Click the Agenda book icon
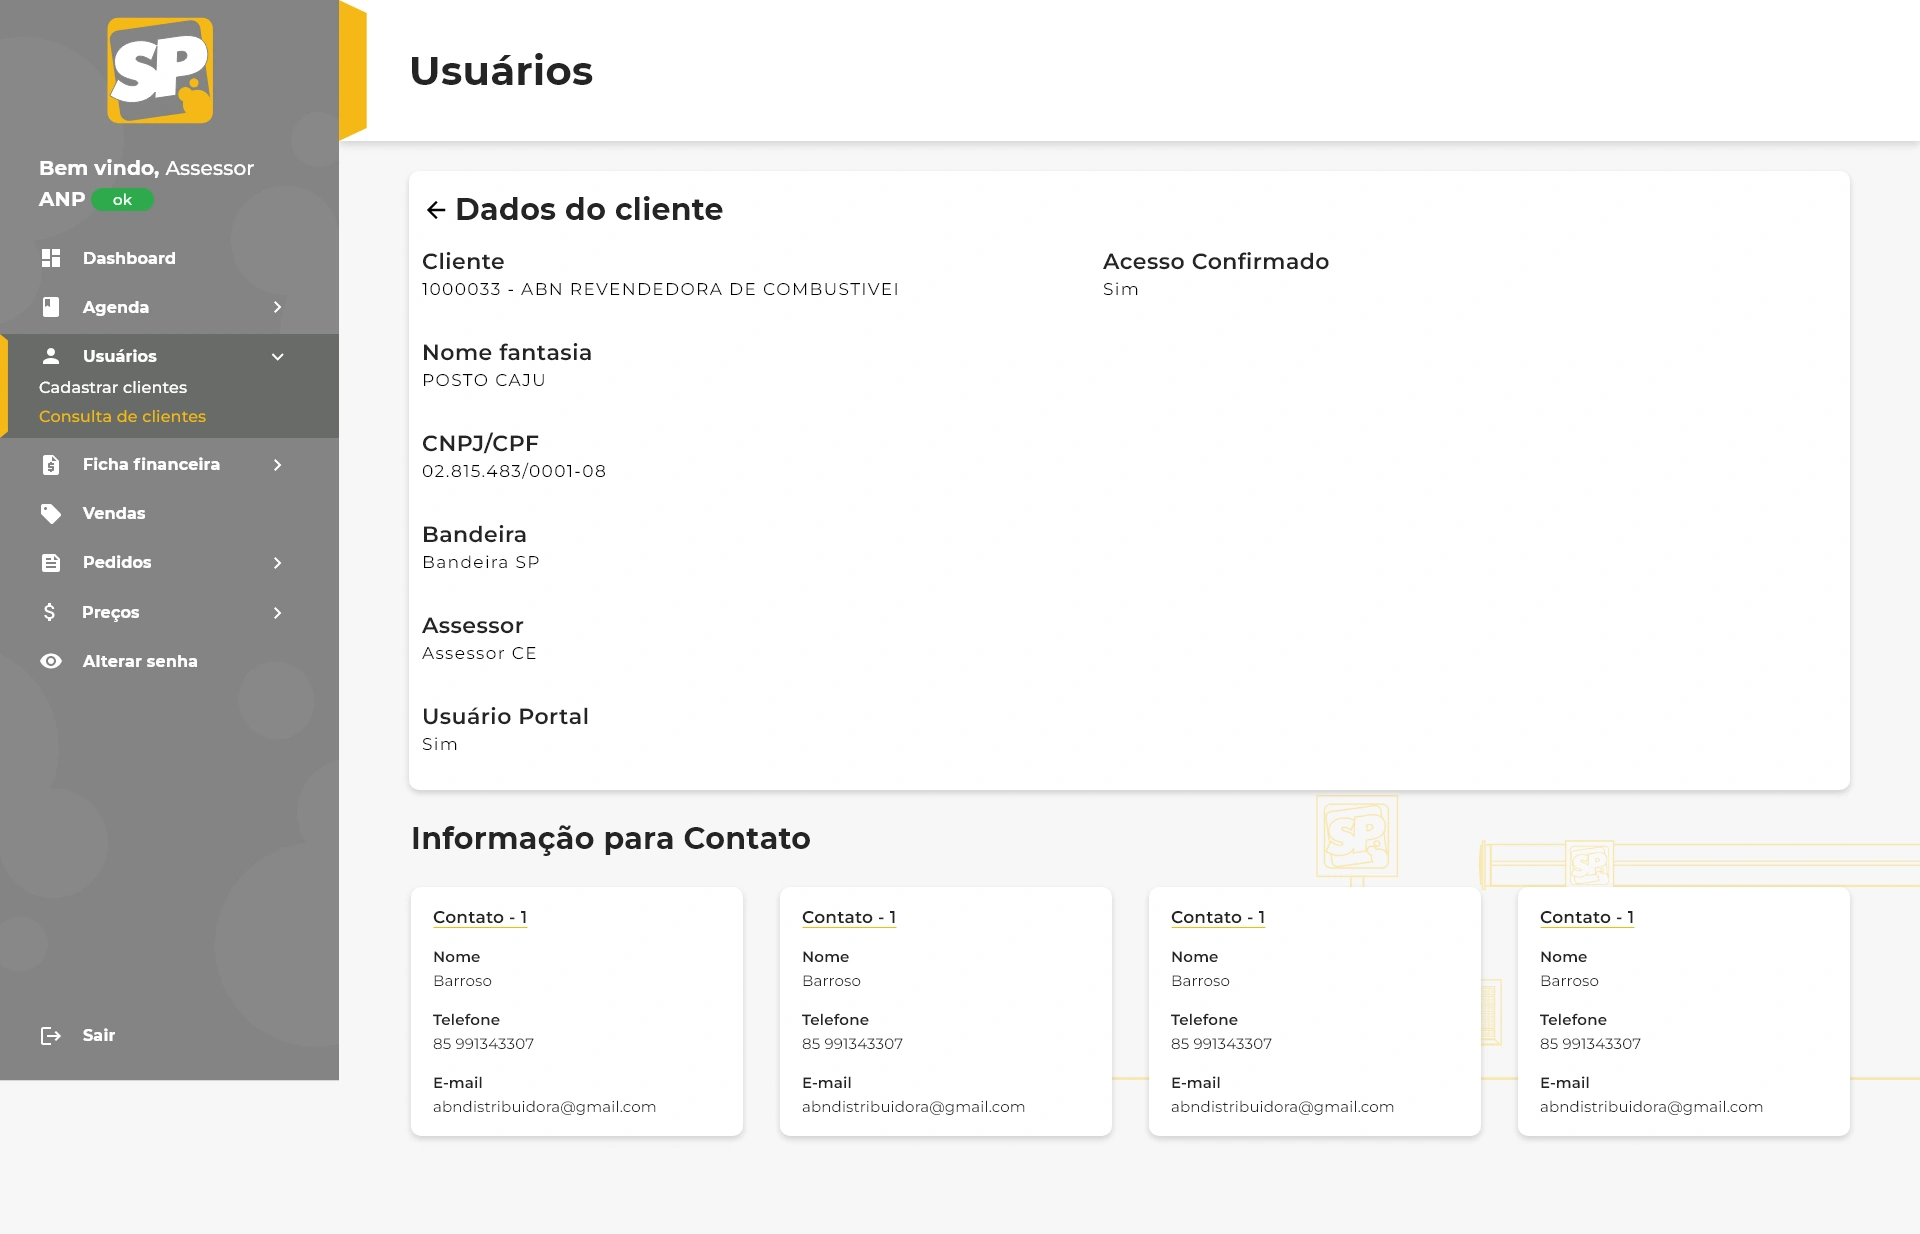The height and width of the screenshot is (1234, 1920). 51,307
